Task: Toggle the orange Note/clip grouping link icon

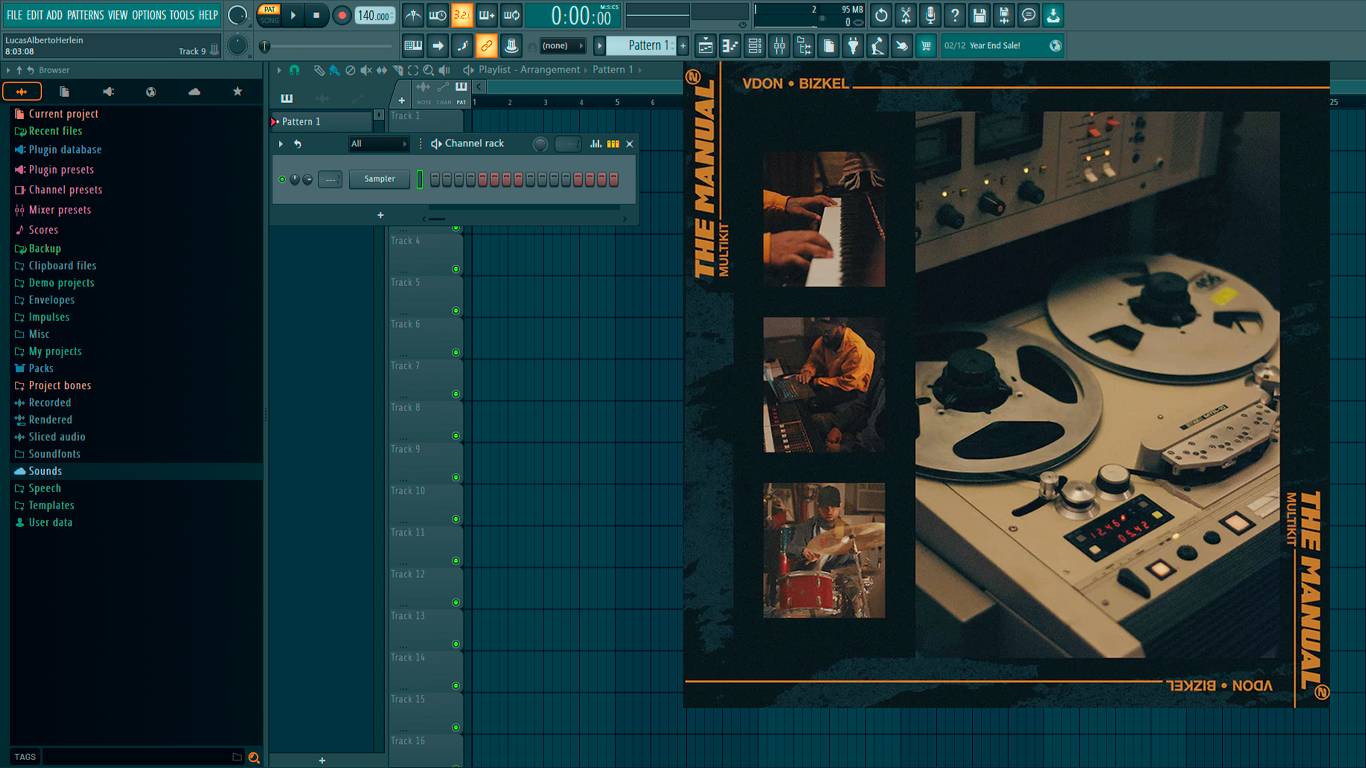Action: tap(487, 45)
